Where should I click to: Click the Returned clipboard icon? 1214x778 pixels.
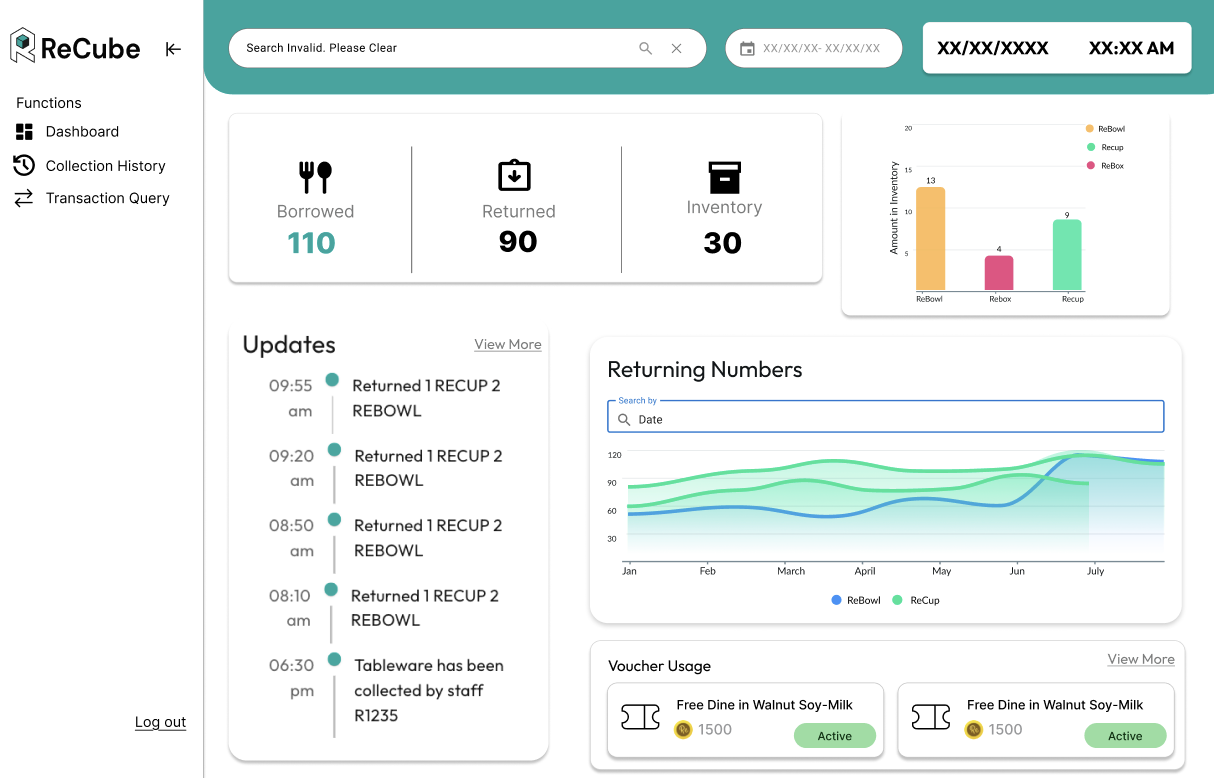(x=514, y=175)
